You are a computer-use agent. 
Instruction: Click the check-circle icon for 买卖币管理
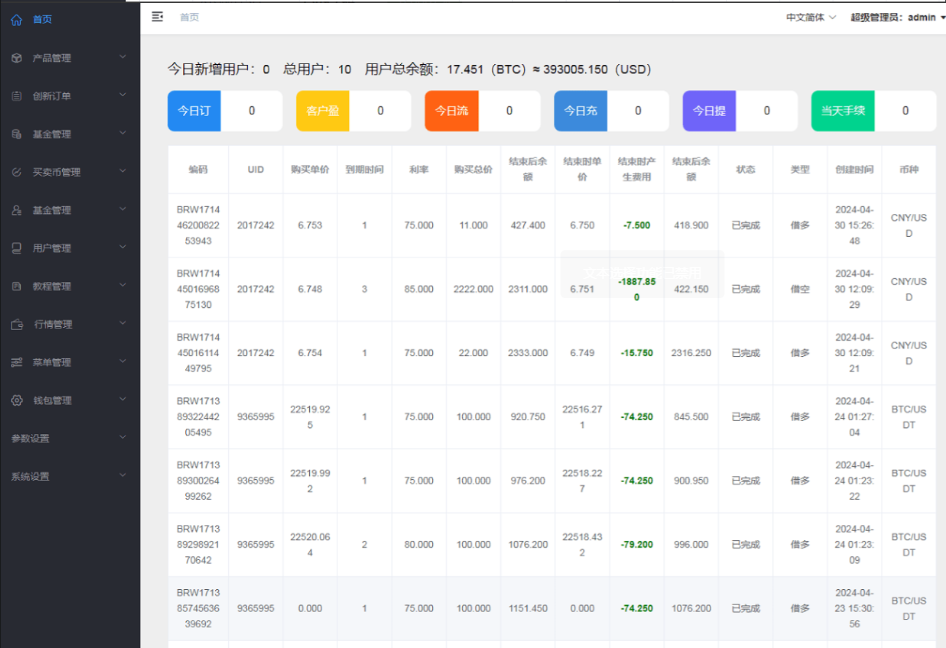point(17,172)
